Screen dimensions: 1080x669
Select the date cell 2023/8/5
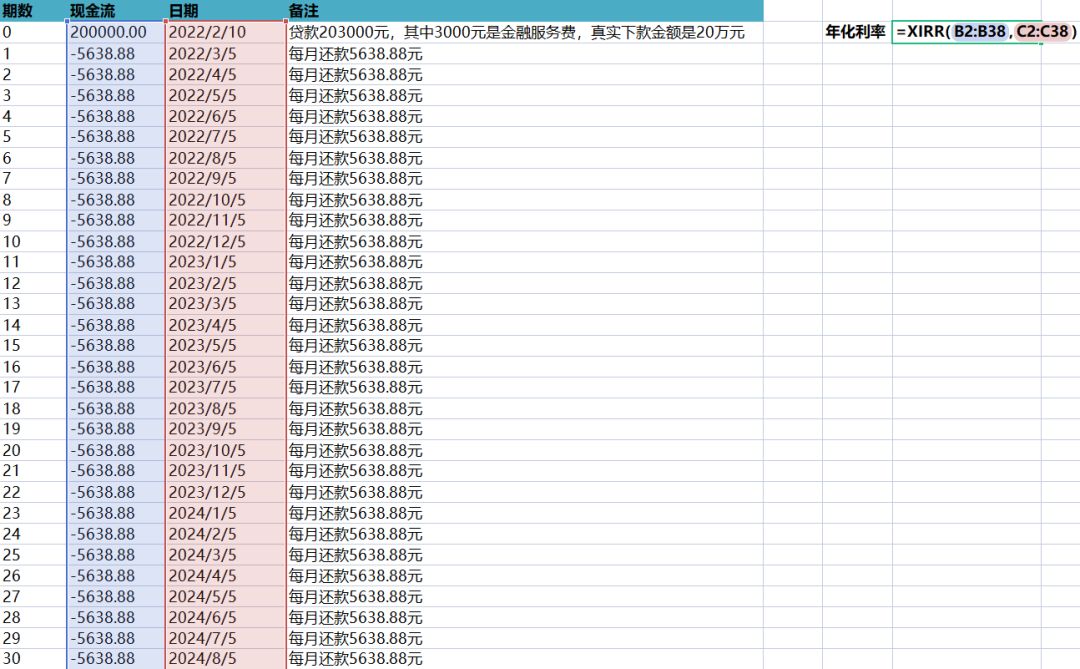point(226,409)
